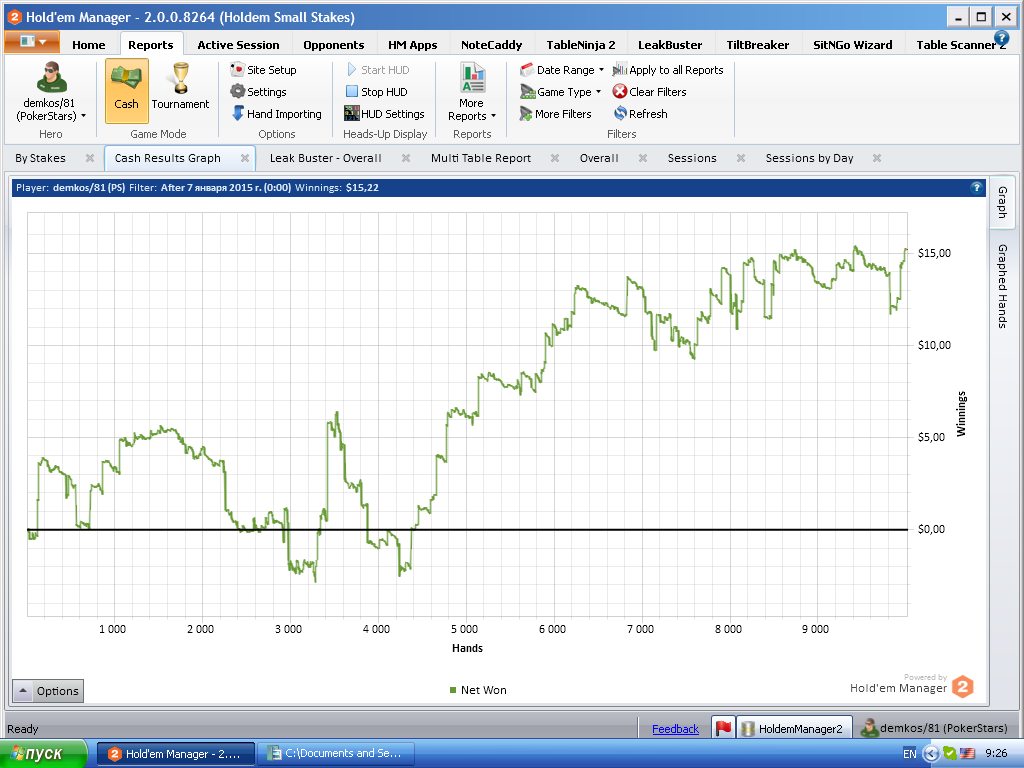Open the NoteCaddy ribbon tab
Image resolution: width=1024 pixels, height=768 pixels.
pyautogui.click(x=492, y=45)
